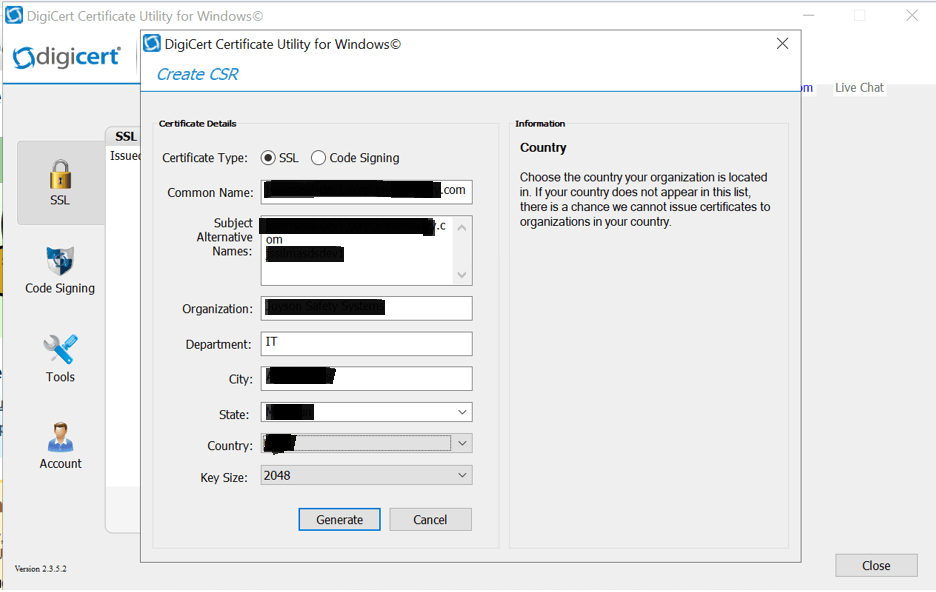The height and width of the screenshot is (592, 936).
Task: Click the Organization input field
Action: [366, 309]
